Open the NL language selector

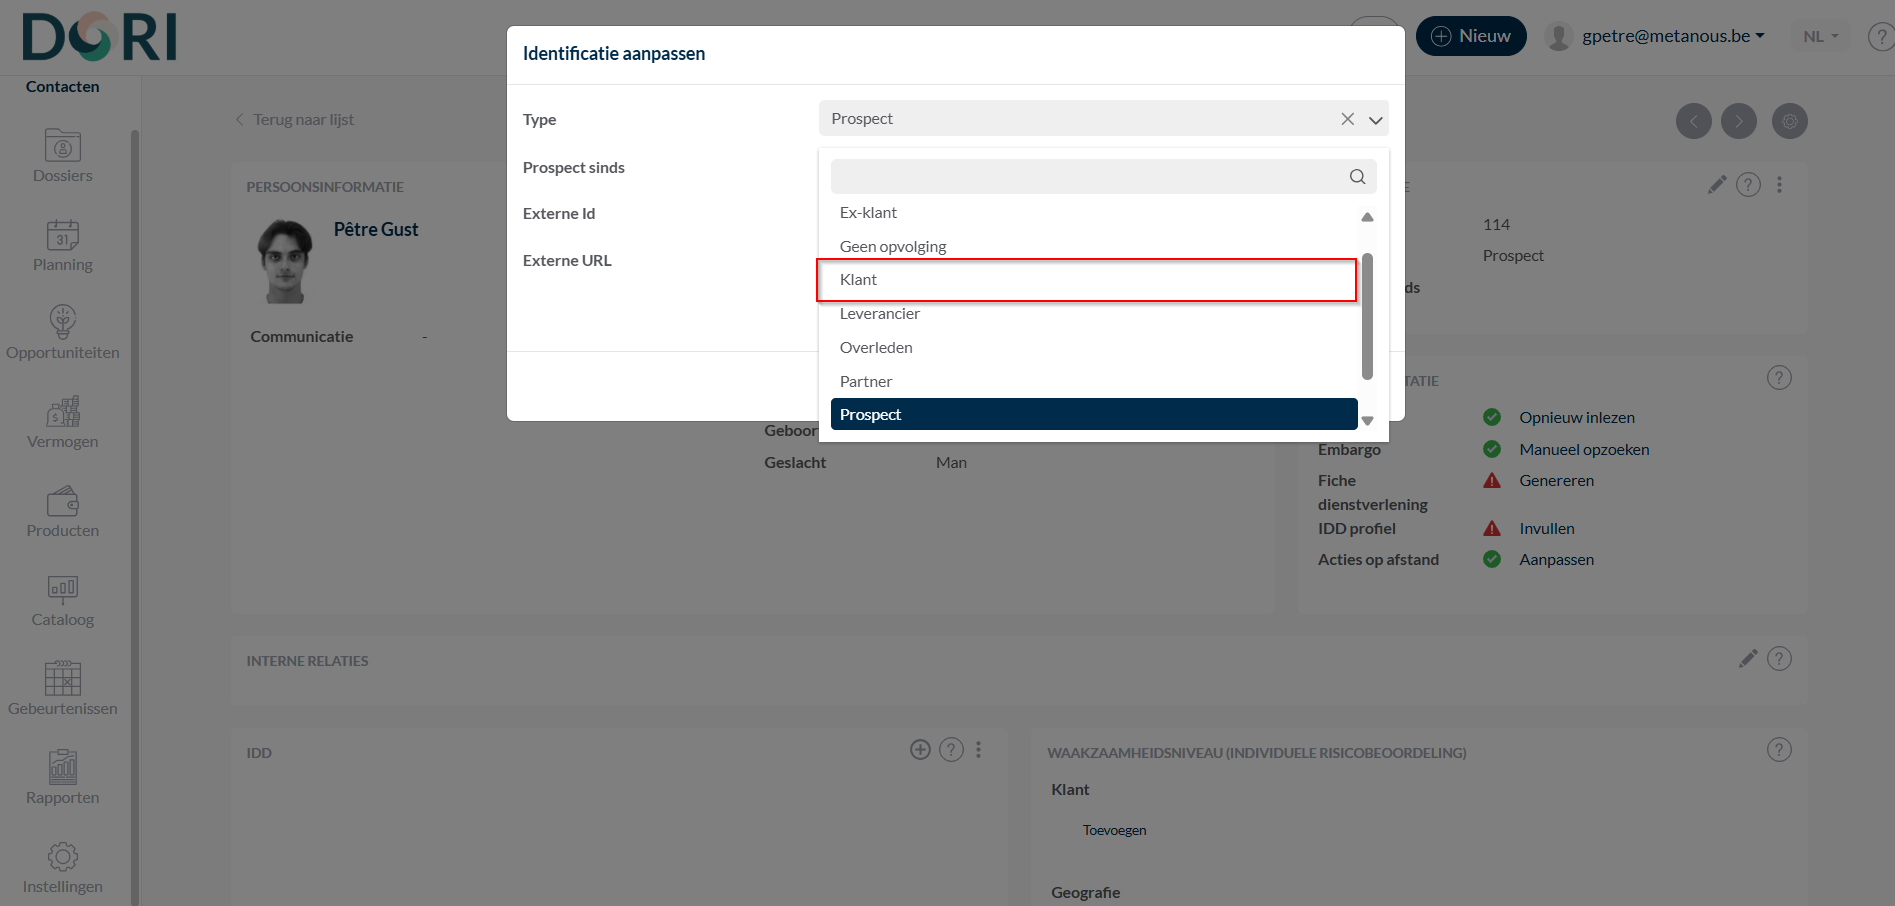click(1820, 36)
